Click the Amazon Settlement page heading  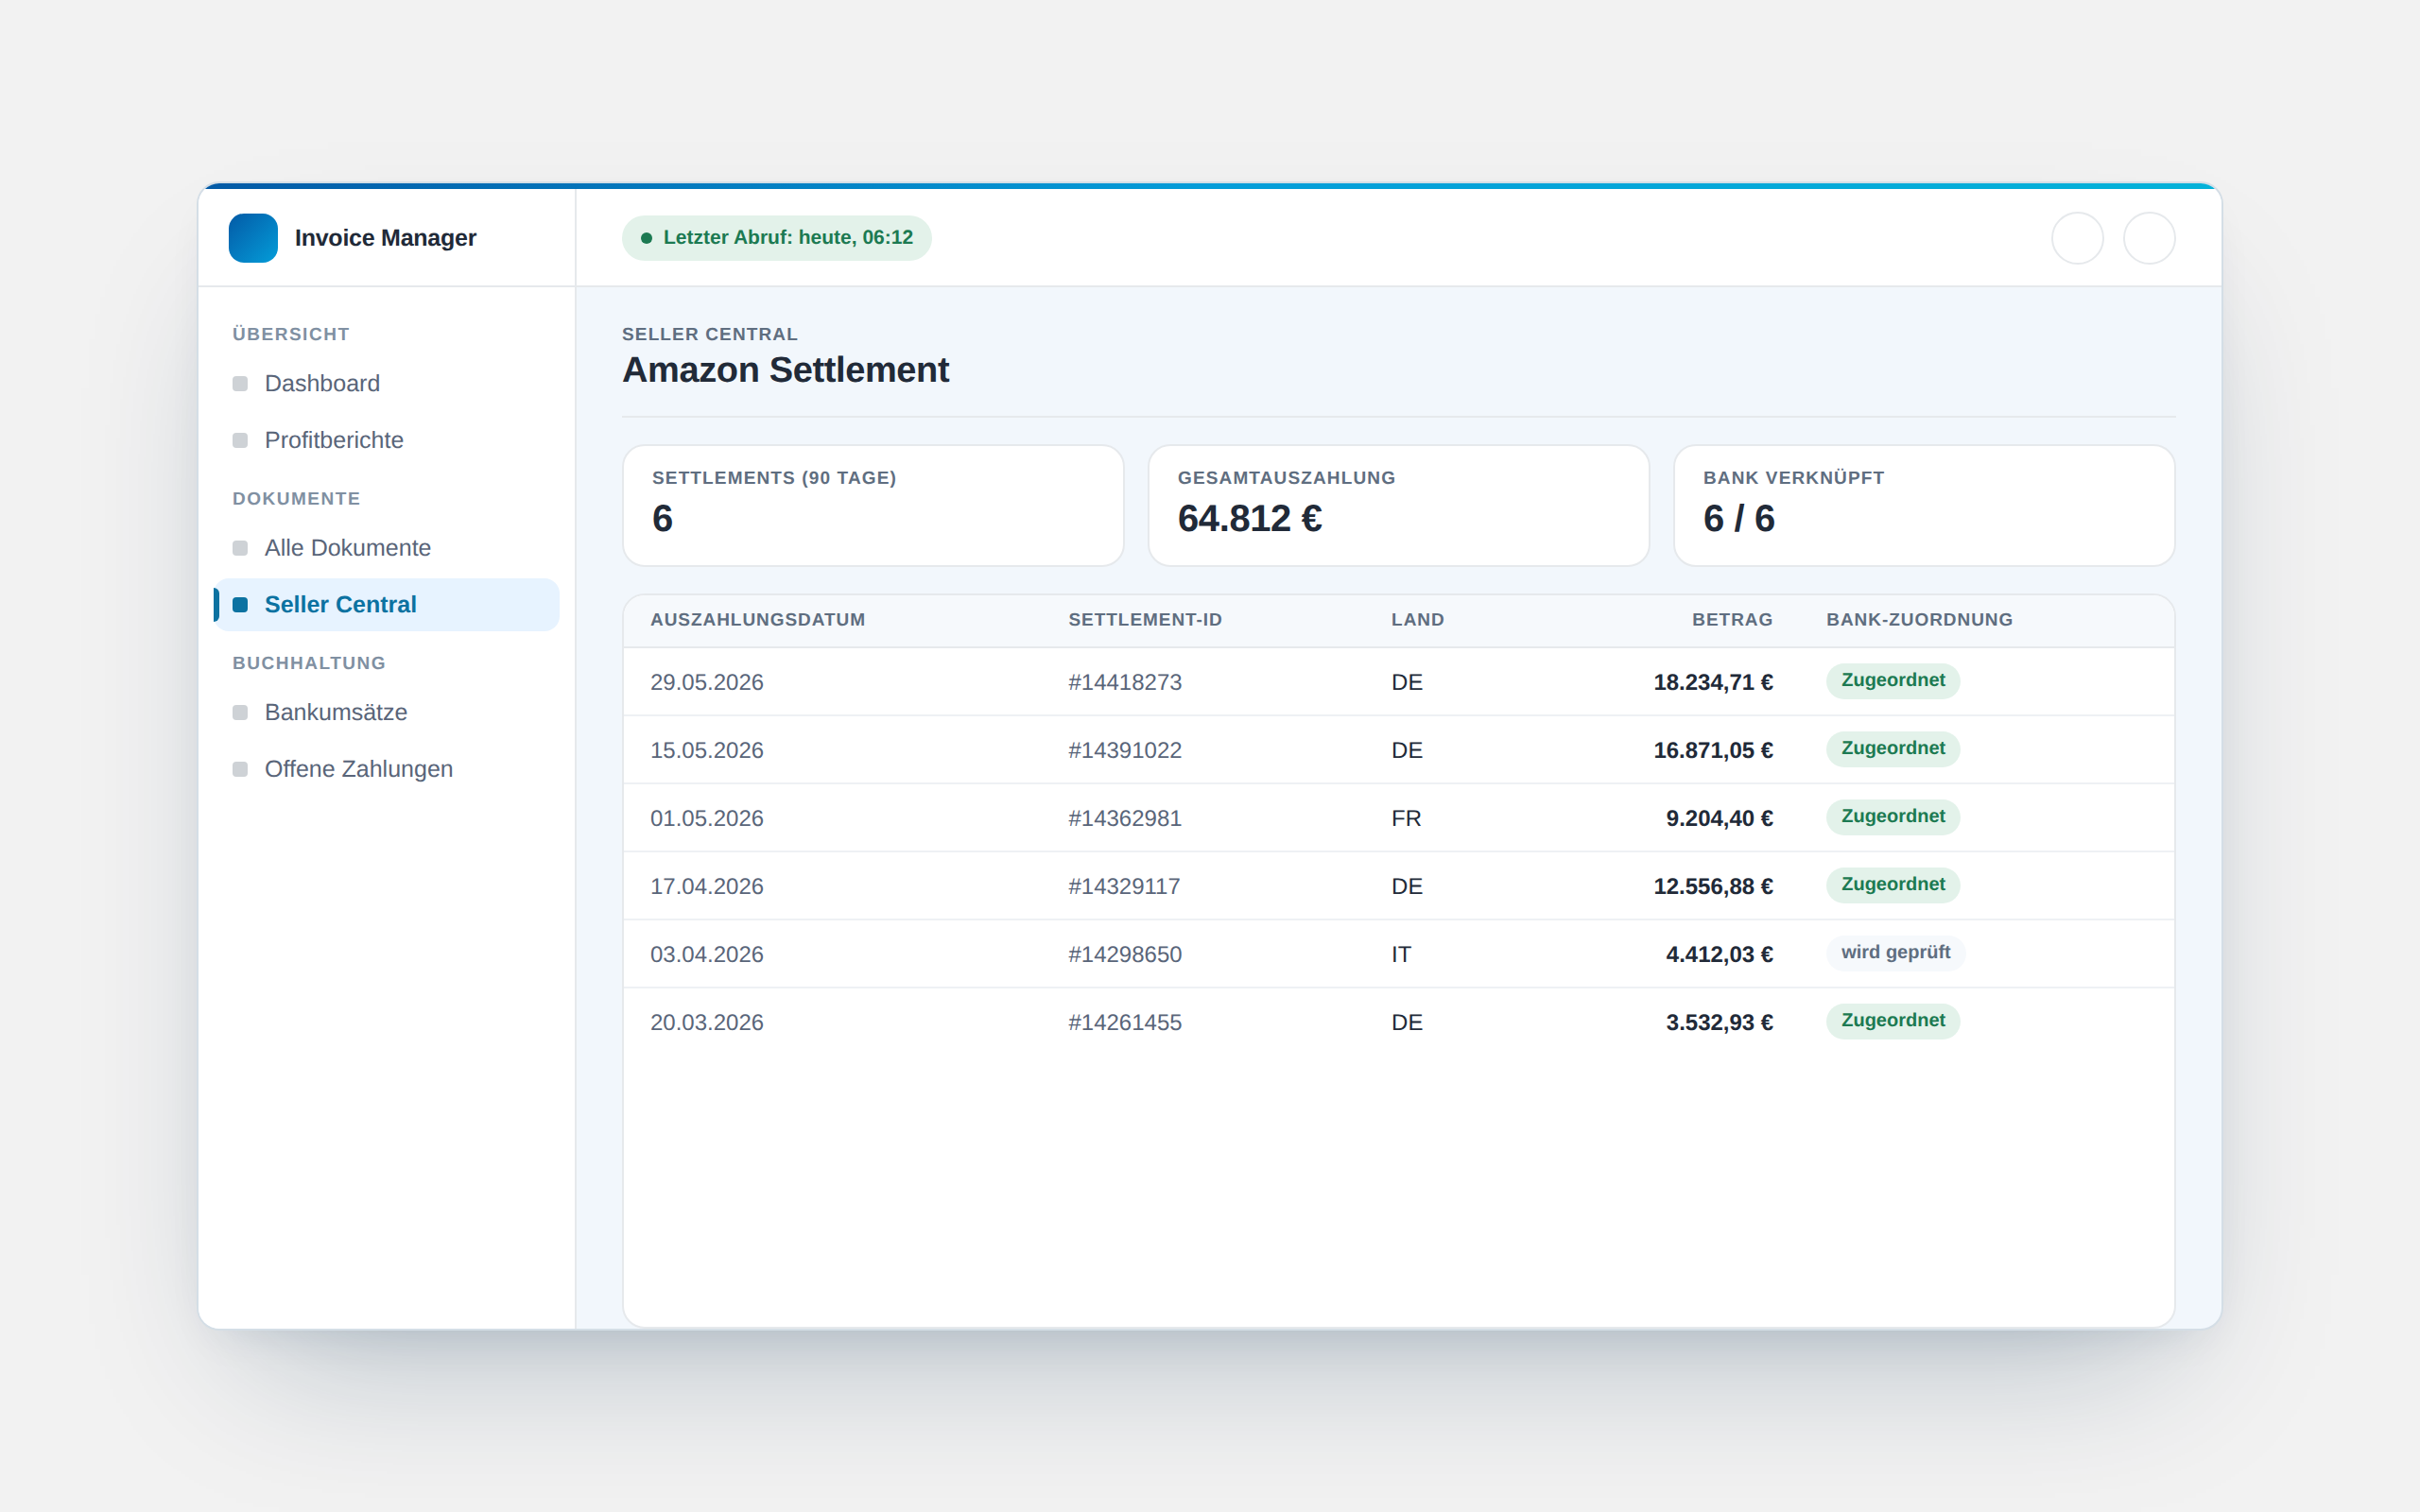pos(785,370)
